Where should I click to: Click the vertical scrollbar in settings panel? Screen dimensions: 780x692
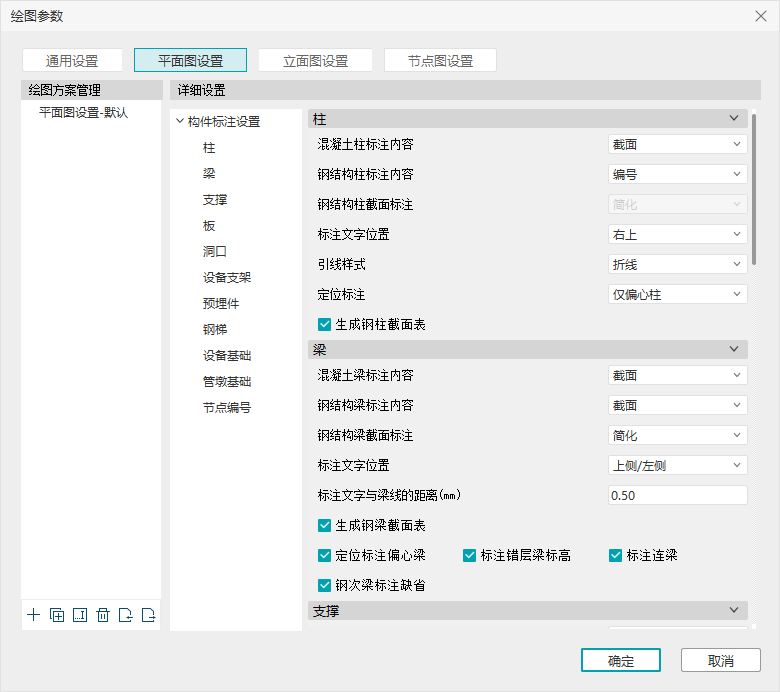754,190
